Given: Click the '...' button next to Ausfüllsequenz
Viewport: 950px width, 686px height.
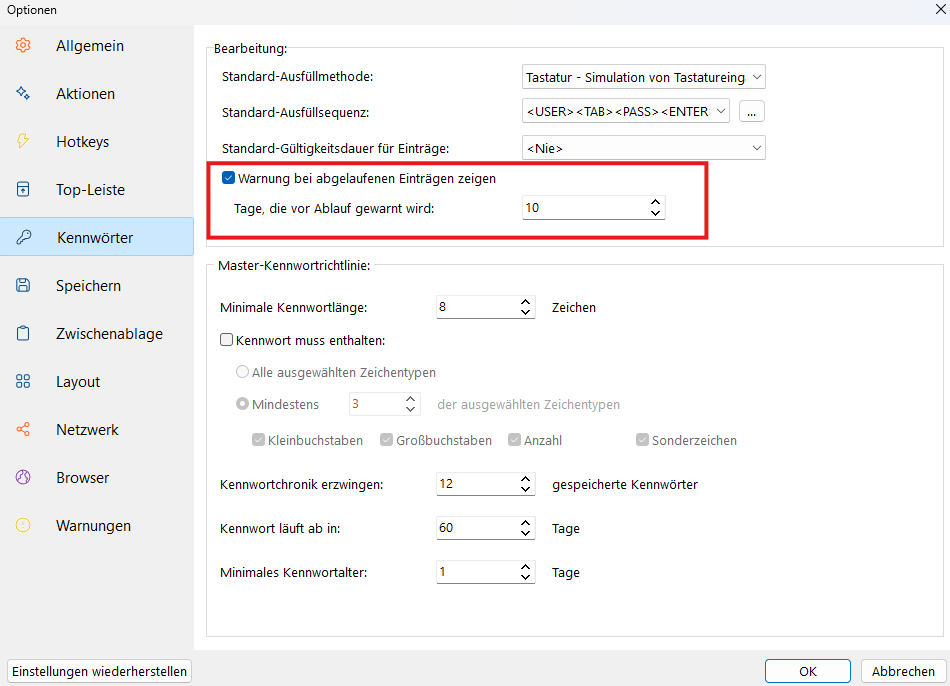Looking at the screenshot, I should [751, 112].
